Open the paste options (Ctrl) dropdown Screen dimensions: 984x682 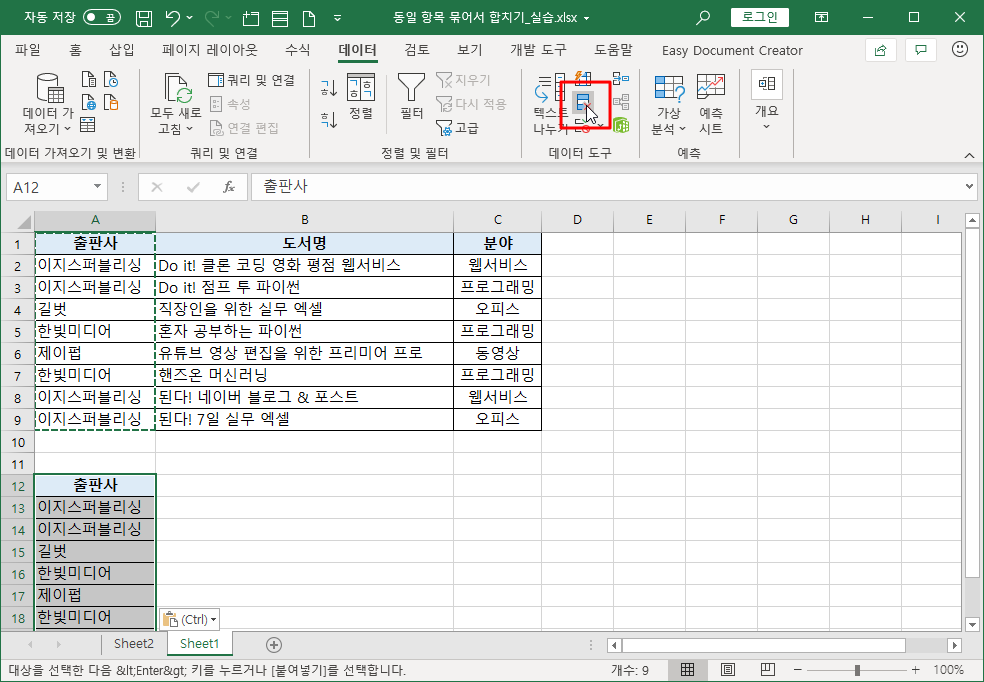coord(190,619)
